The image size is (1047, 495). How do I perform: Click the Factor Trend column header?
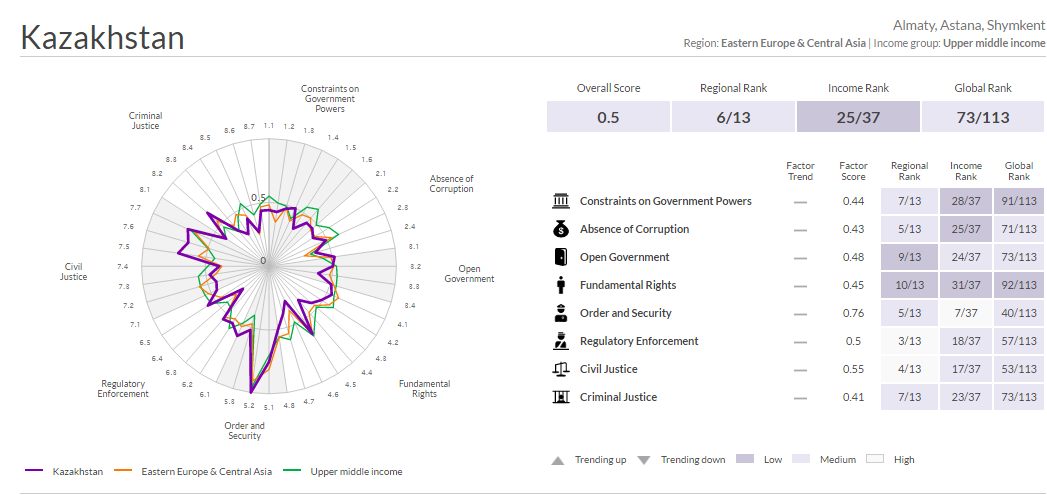pos(800,171)
